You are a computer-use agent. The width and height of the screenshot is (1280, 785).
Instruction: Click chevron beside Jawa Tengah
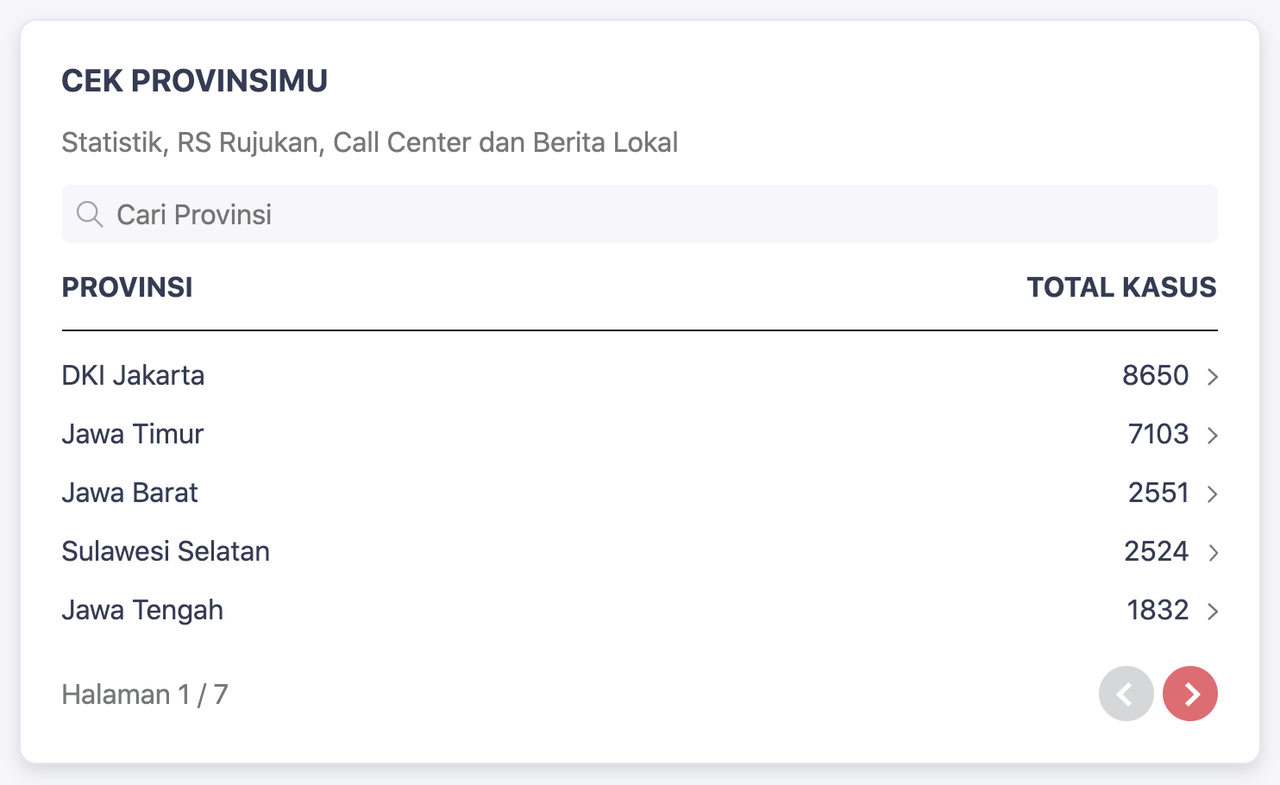click(1212, 611)
